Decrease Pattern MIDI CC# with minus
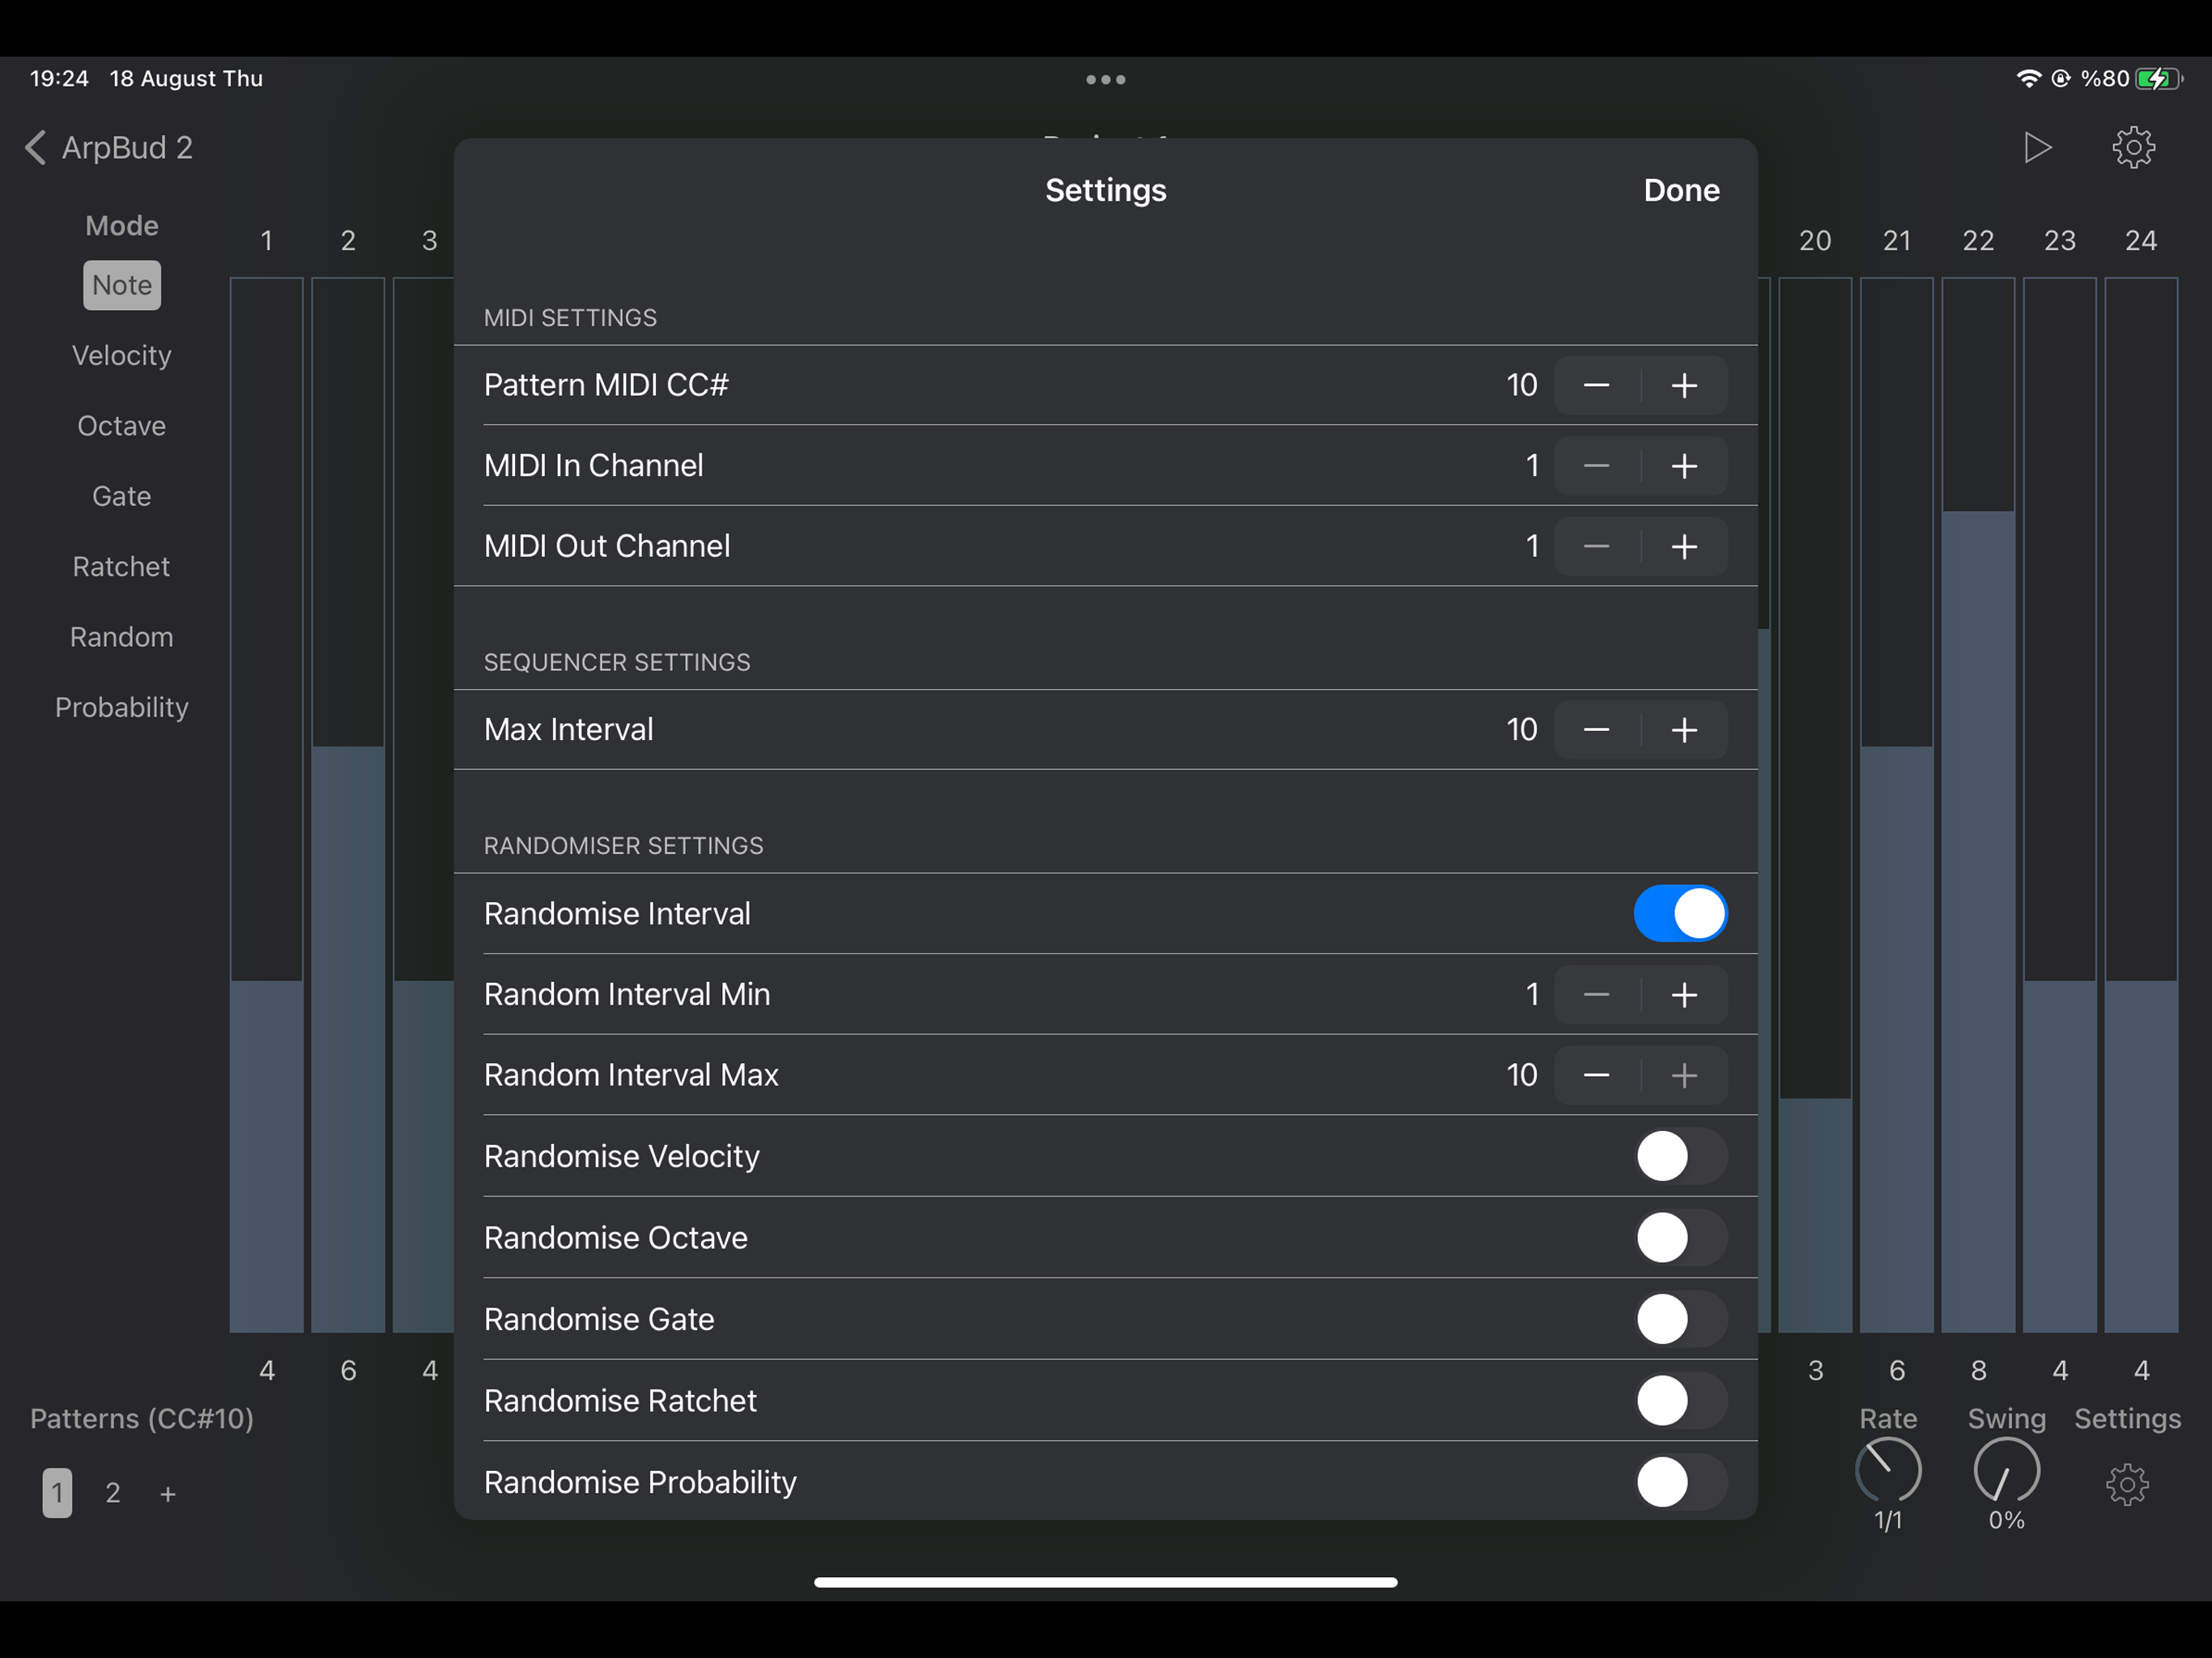 (1597, 385)
